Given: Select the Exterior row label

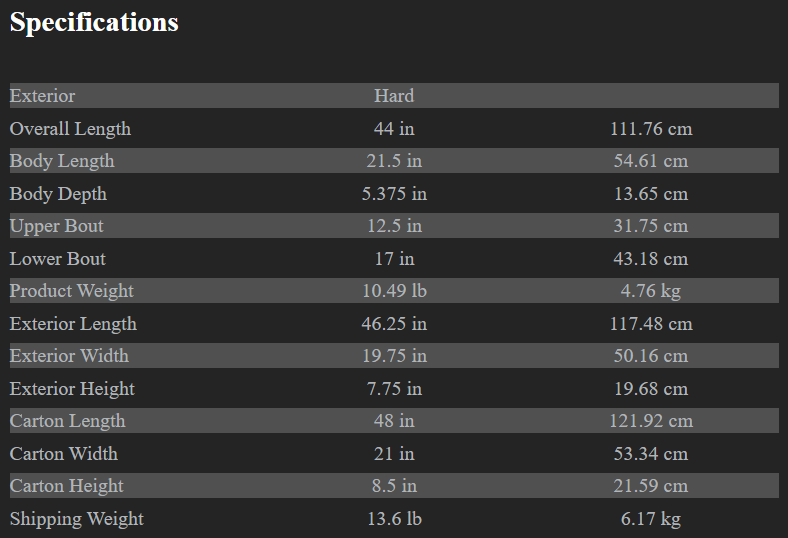Looking at the screenshot, I should (42, 96).
